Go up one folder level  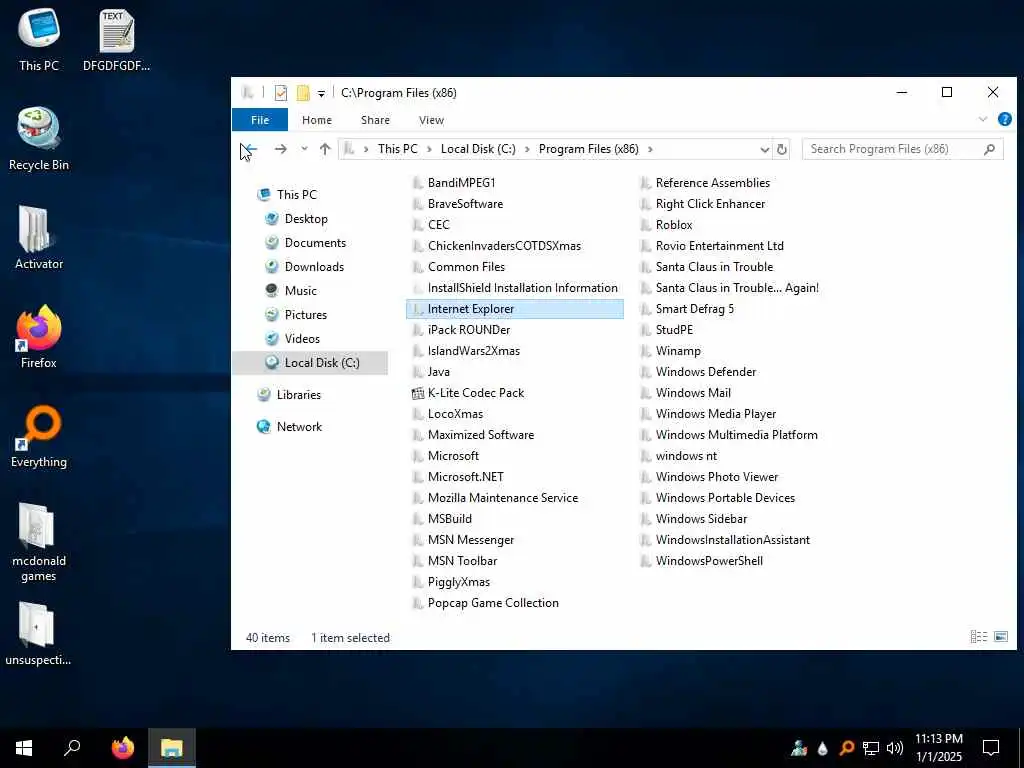click(x=325, y=149)
